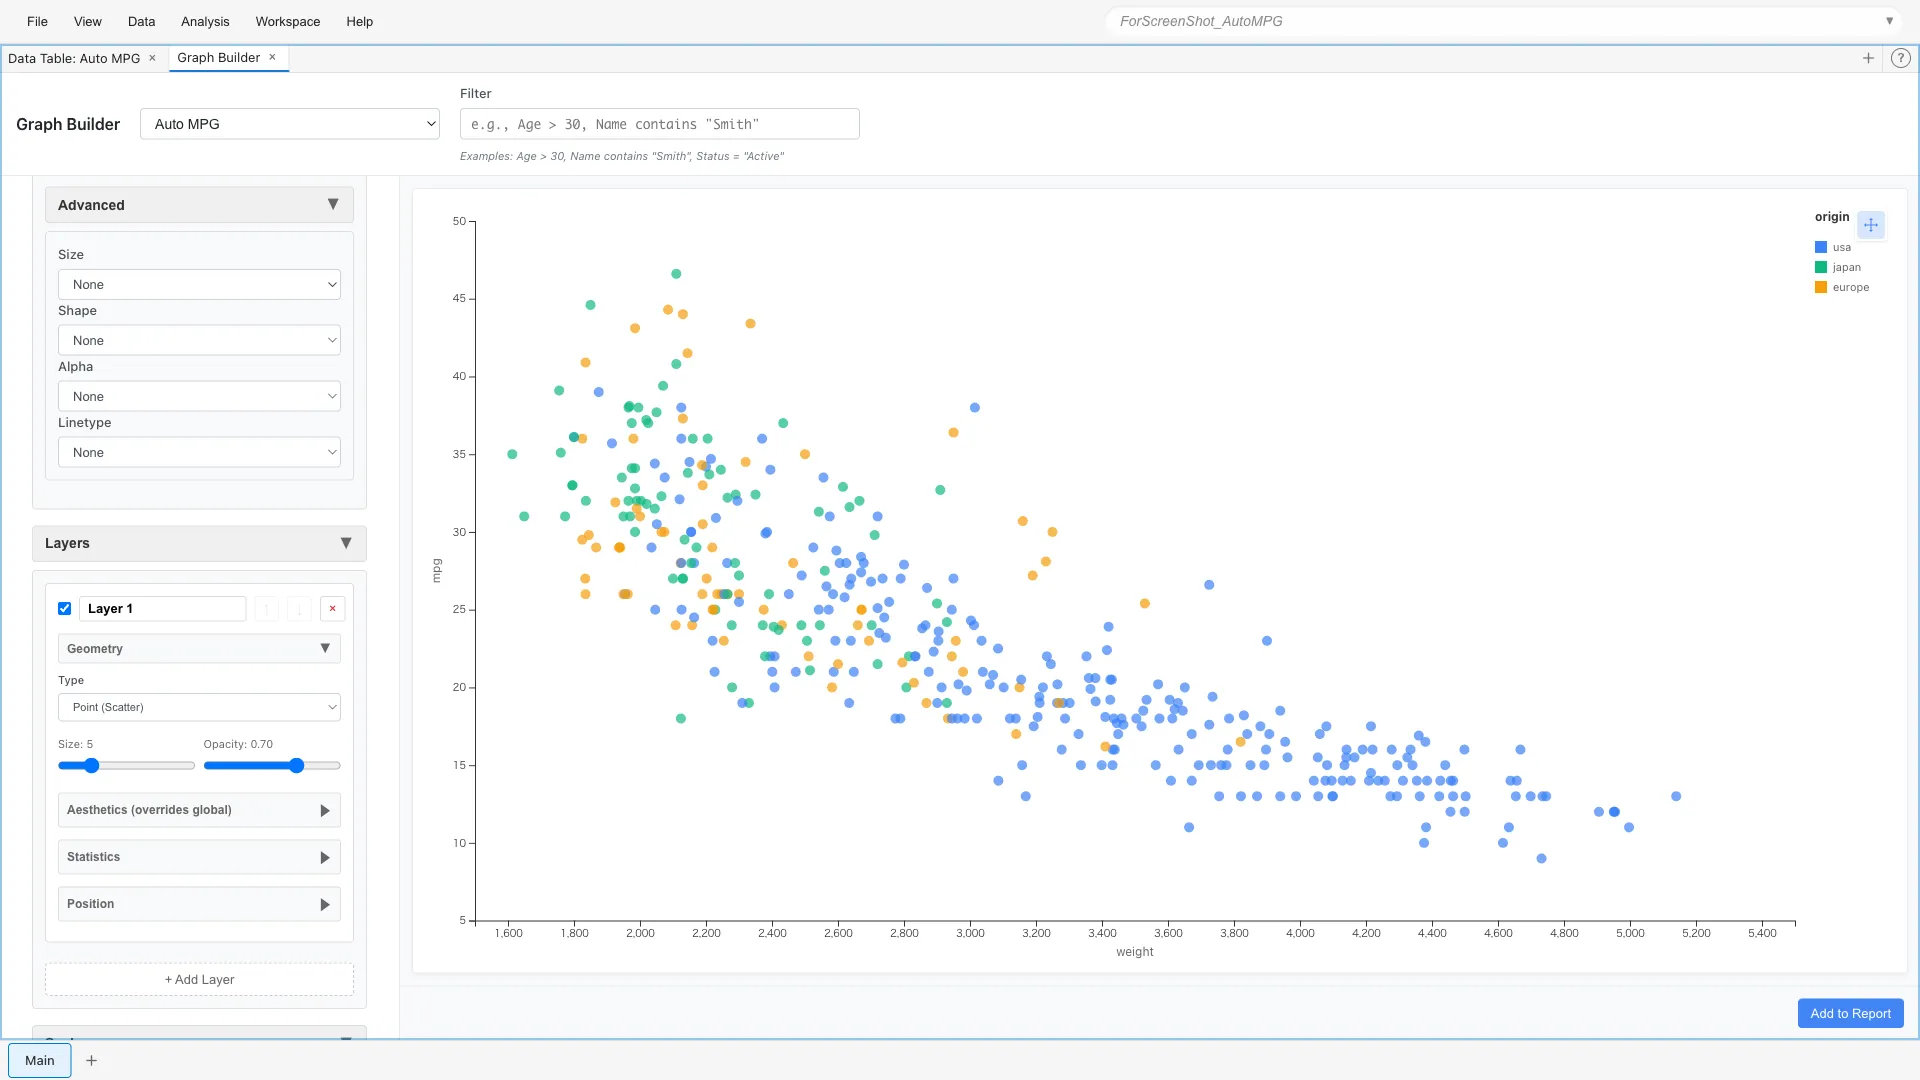The image size is (1920, 1080).
Task: Close the Graph Builder tab
Action: pyautogui.click(x=272, y=57)
